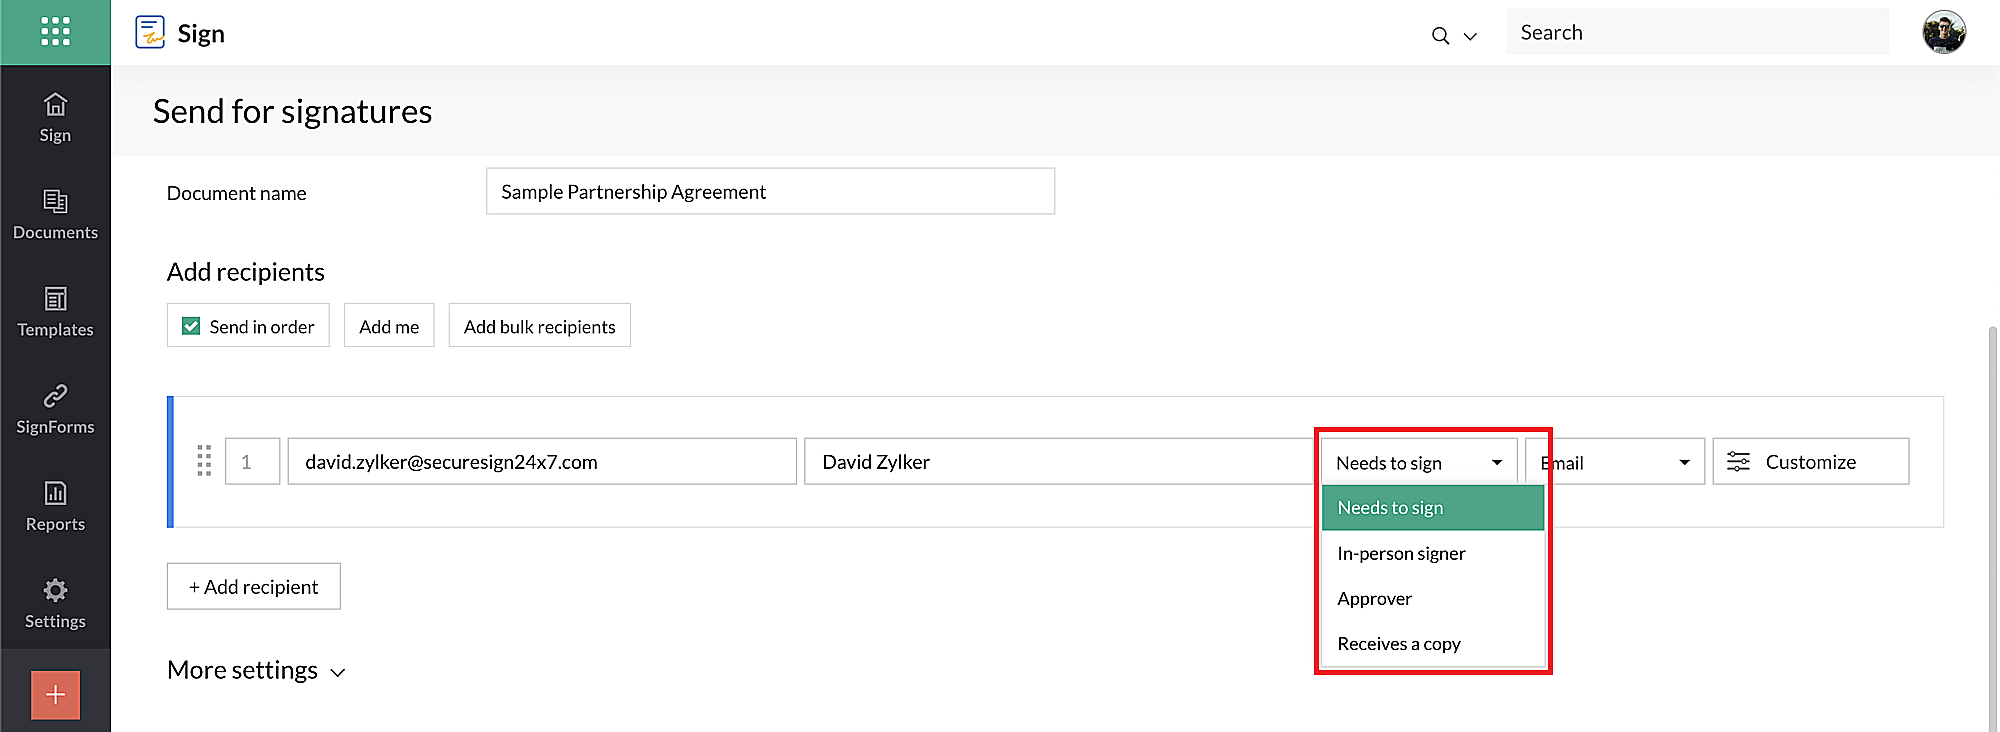Expand the search filter dropdown arrow
Image resolution: width=2000 pixels, height=732 pixels.
tap(1470, 36)
